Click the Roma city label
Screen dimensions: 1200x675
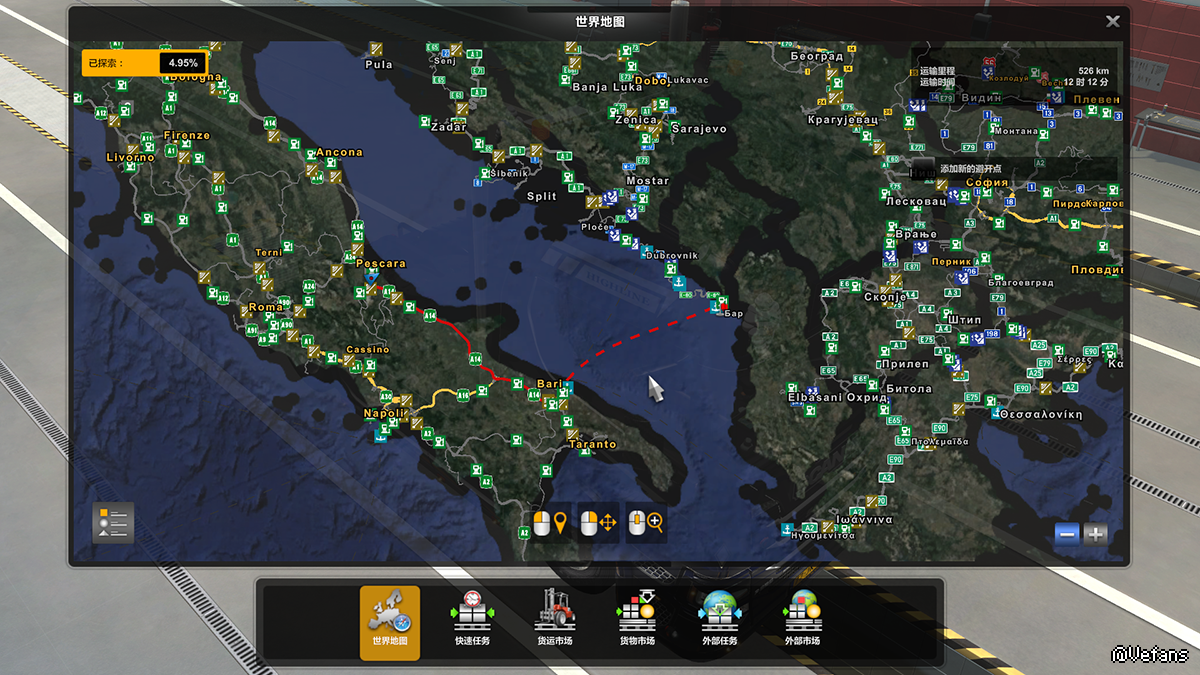coord(265,307)
